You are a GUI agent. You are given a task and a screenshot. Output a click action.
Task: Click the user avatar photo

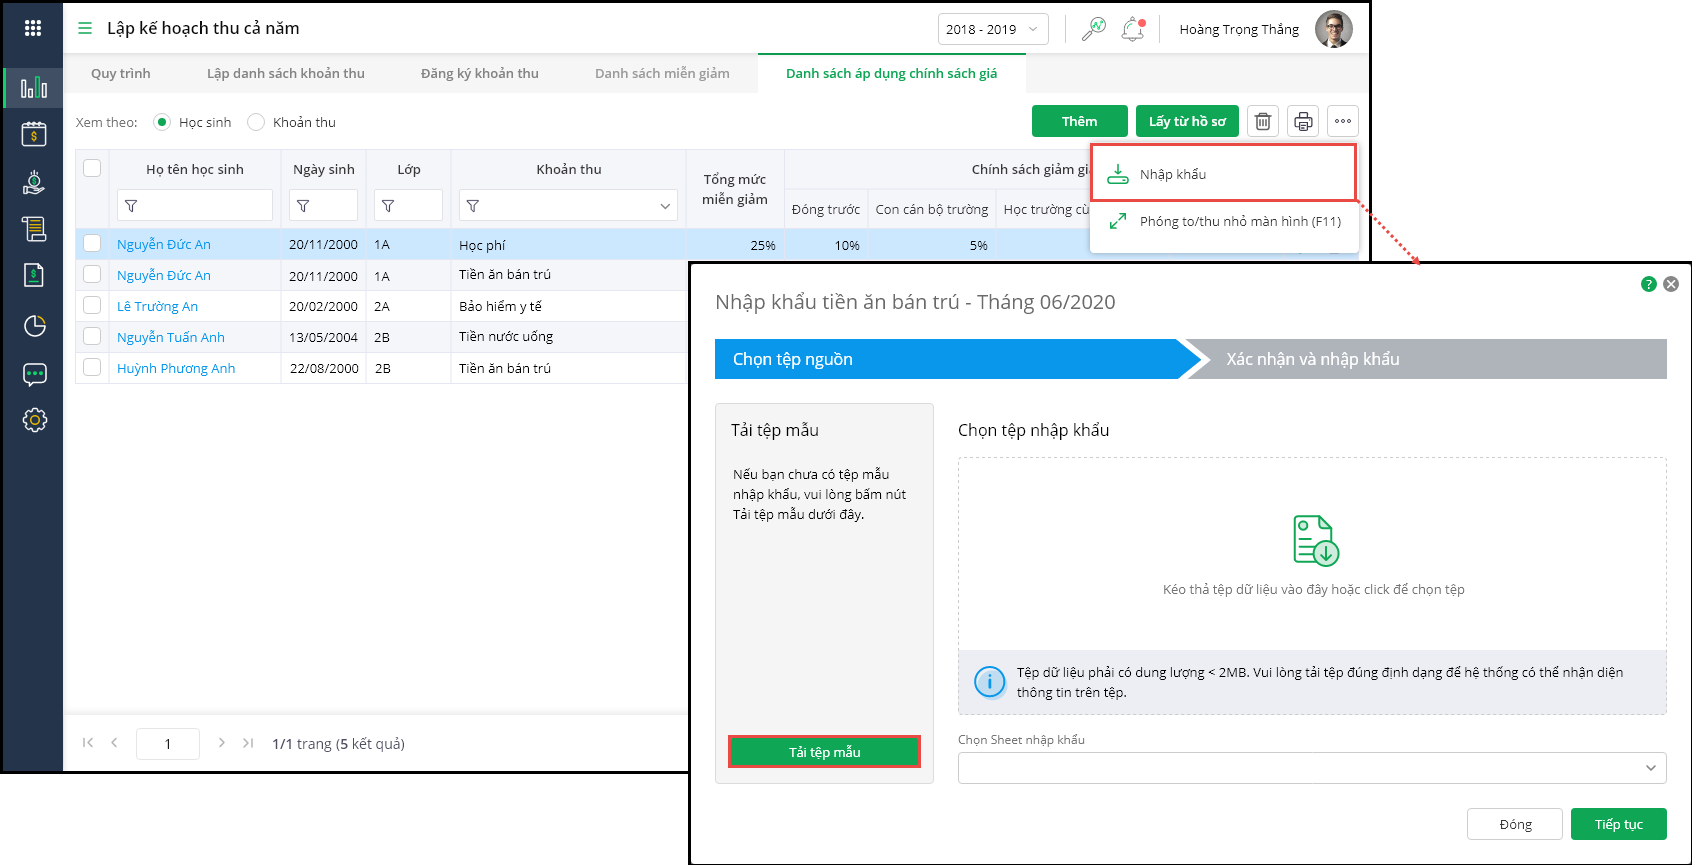point(1333,29)
